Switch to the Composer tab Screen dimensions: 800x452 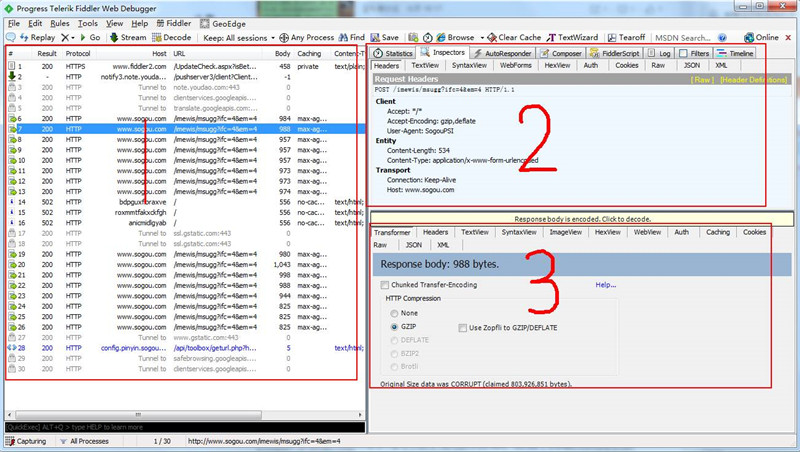(561, 53)
